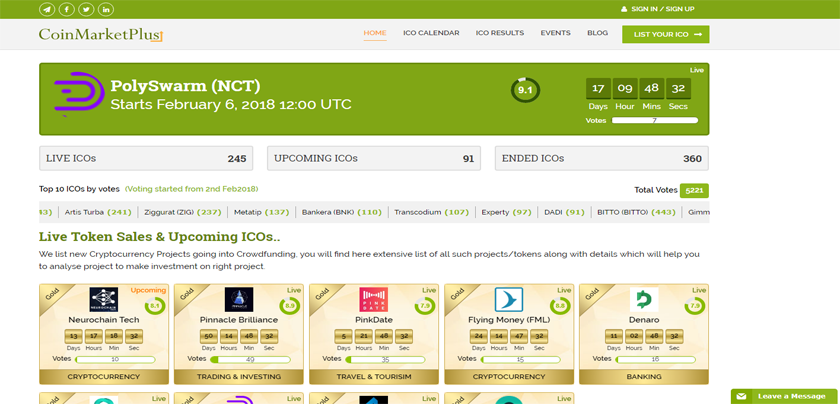Click the Pinnacle Brilliance logo thumbnail
Image resolution: width=840 pixels, height=404 pixels.
(239, 300)
